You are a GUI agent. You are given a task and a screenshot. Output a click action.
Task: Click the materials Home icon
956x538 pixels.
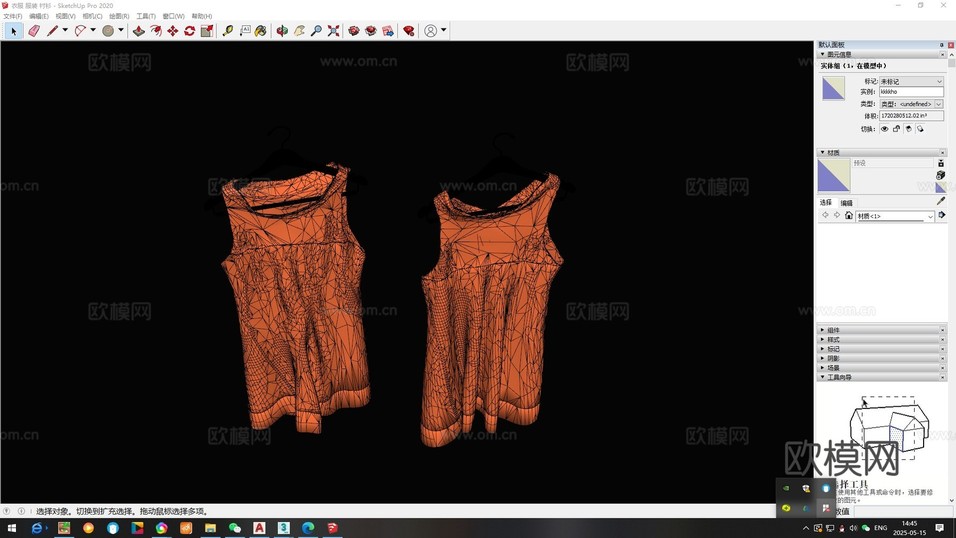(848, 215)
